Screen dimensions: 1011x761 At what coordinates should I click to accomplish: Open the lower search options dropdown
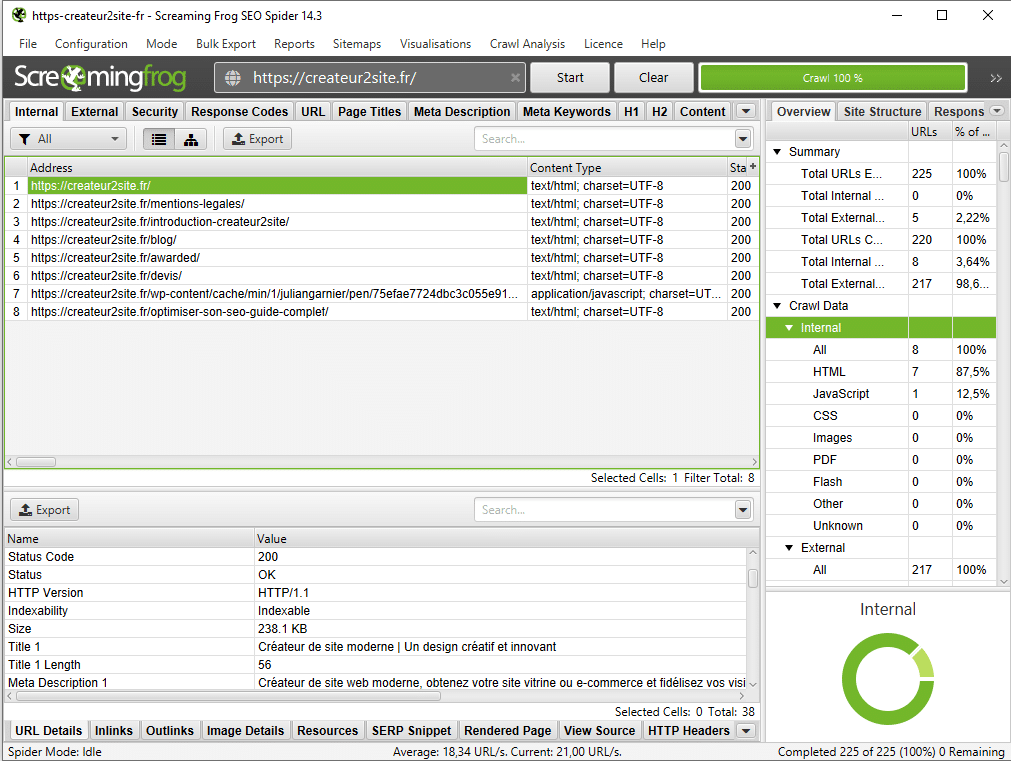pos(743,509)
